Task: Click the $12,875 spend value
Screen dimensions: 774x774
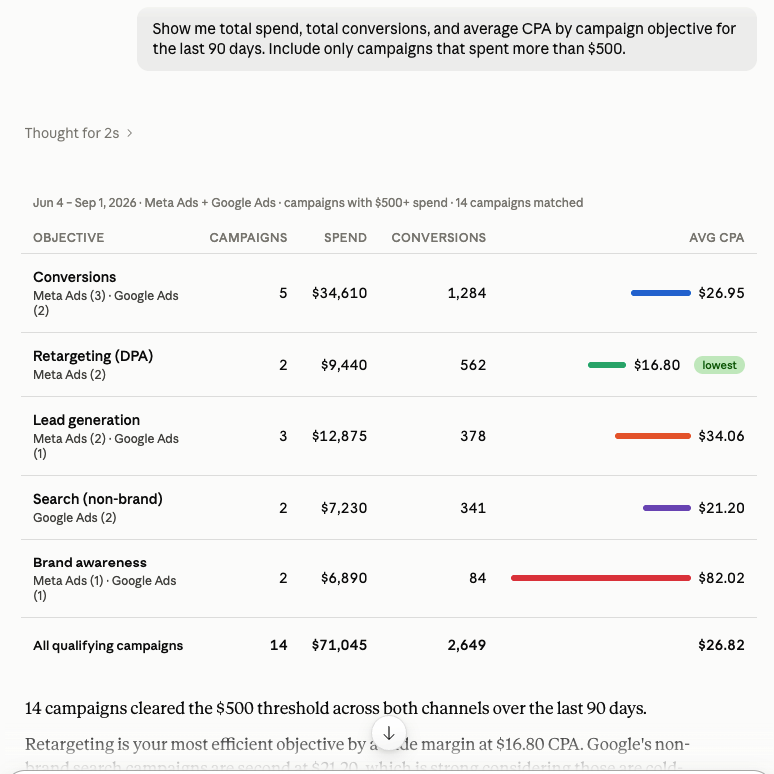Action: [340, 436]
